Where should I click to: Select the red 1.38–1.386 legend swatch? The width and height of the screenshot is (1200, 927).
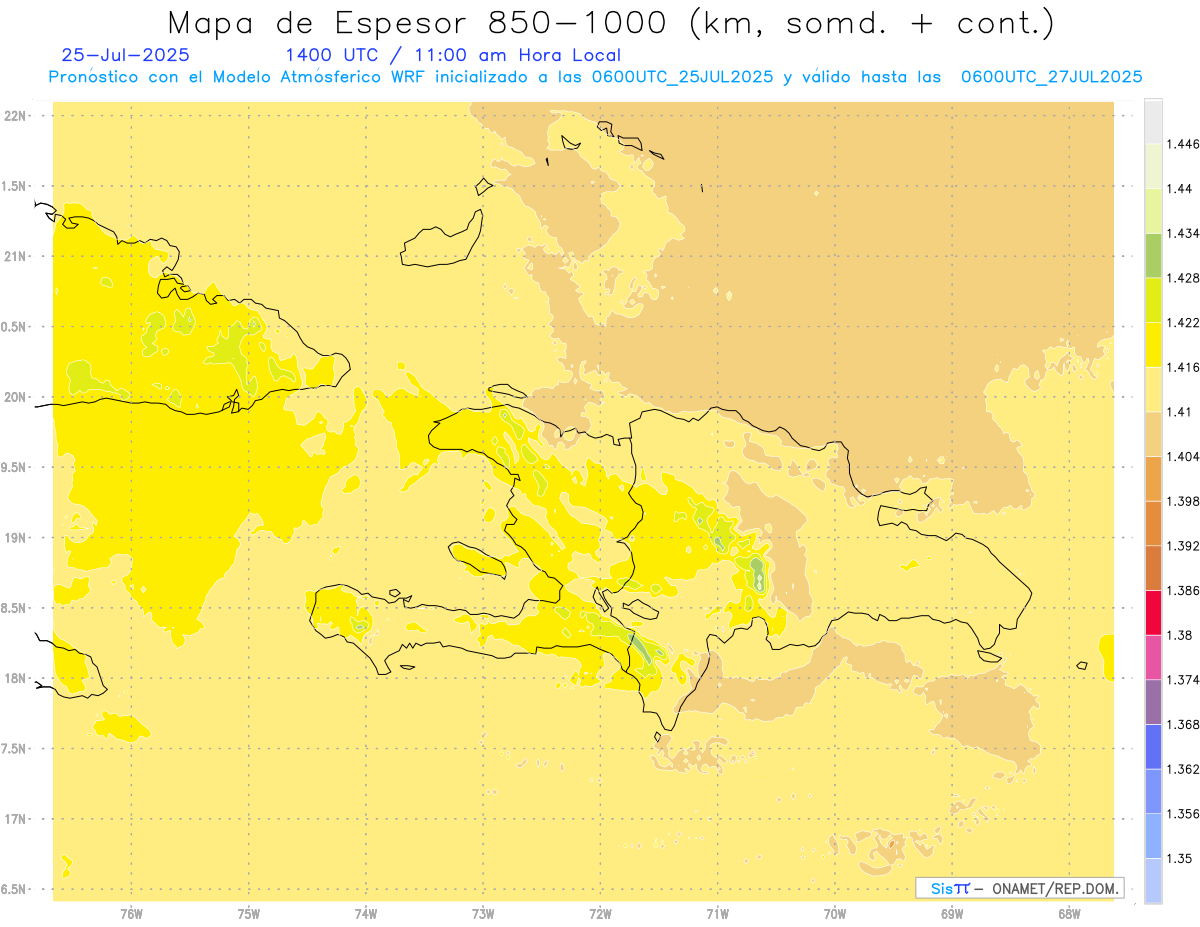point(1153,612)
